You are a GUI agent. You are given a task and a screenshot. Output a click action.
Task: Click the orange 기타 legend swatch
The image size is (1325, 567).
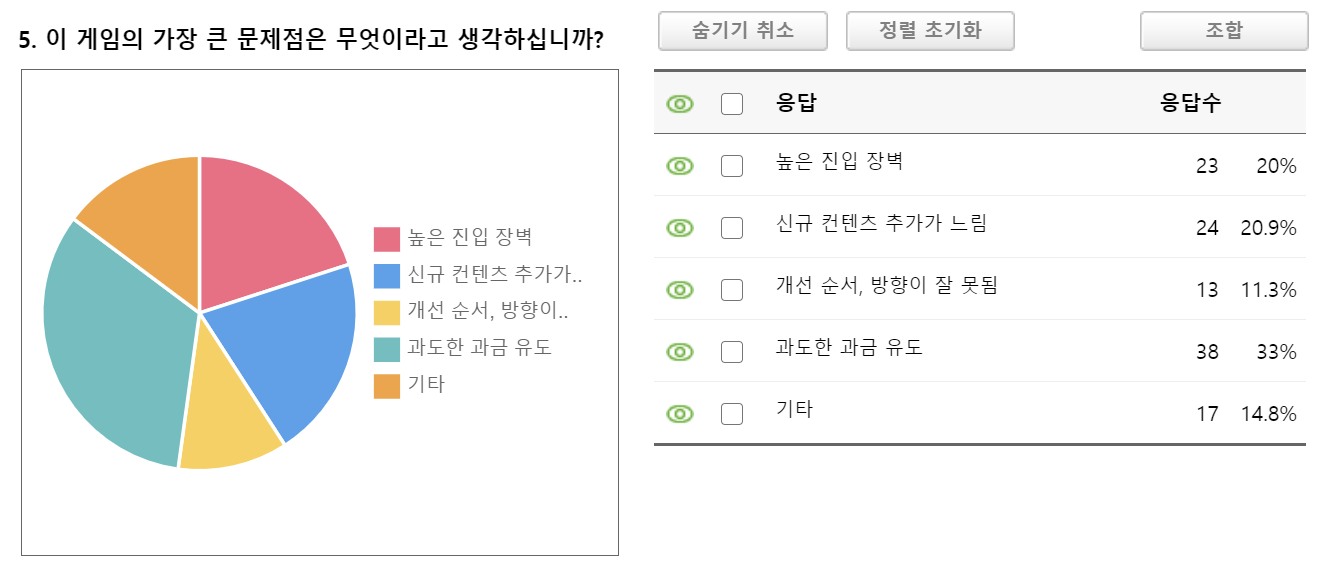point(387,386)
